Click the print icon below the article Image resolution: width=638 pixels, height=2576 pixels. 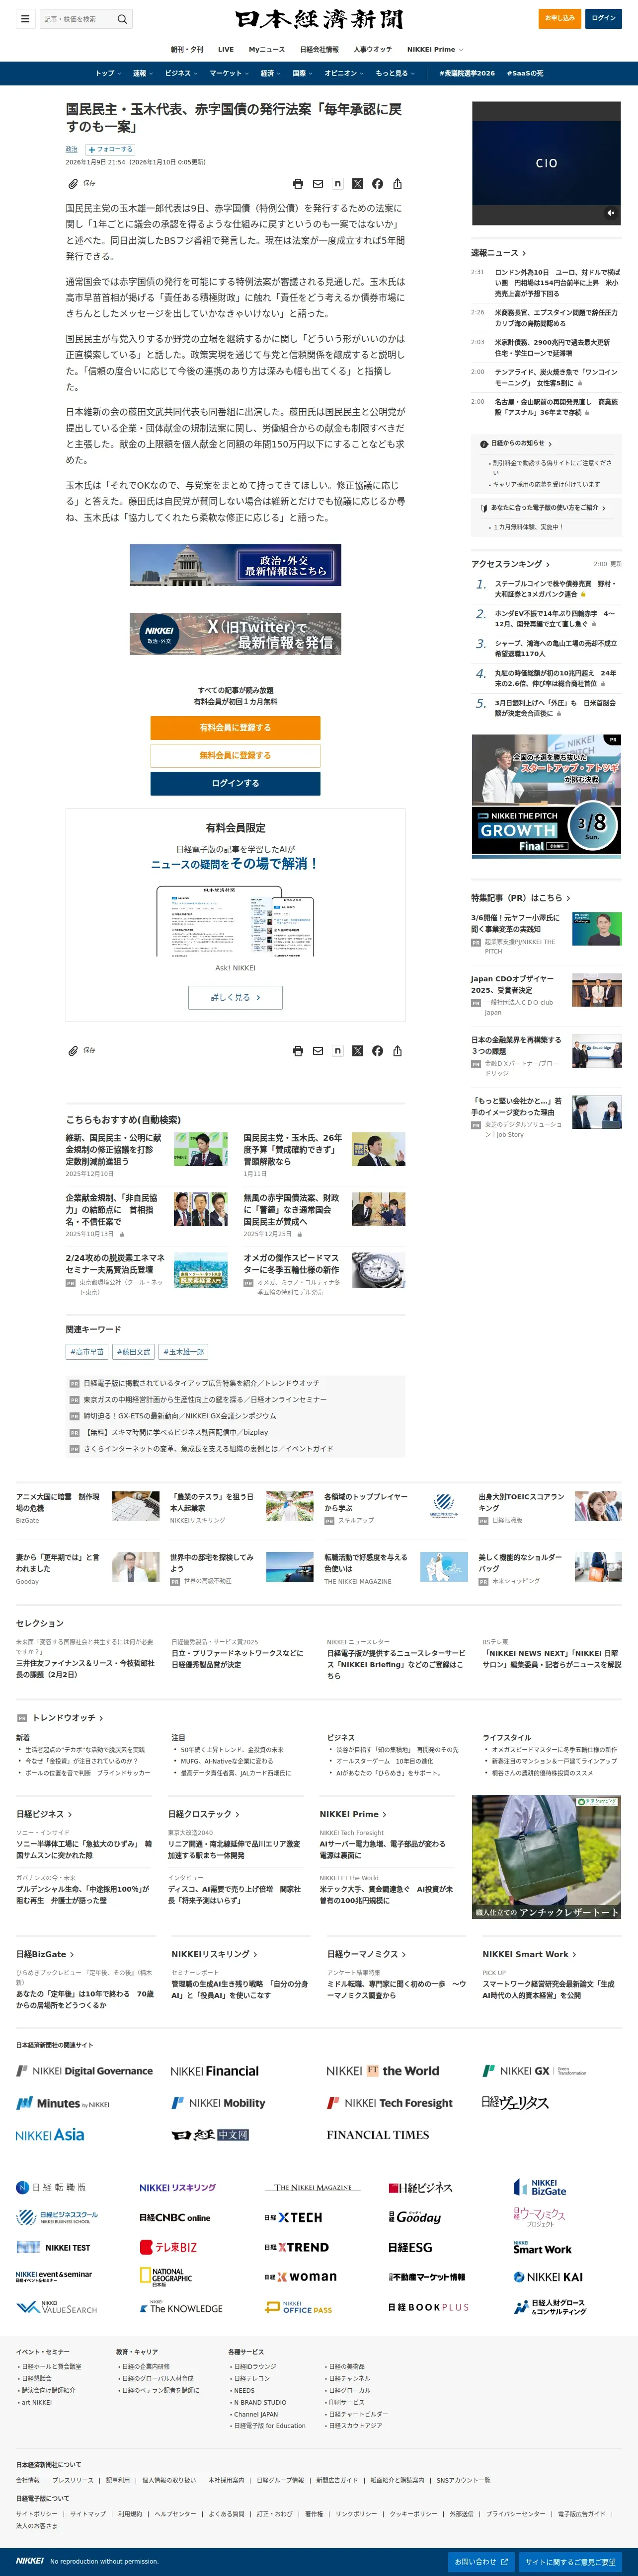point(298,1051)
